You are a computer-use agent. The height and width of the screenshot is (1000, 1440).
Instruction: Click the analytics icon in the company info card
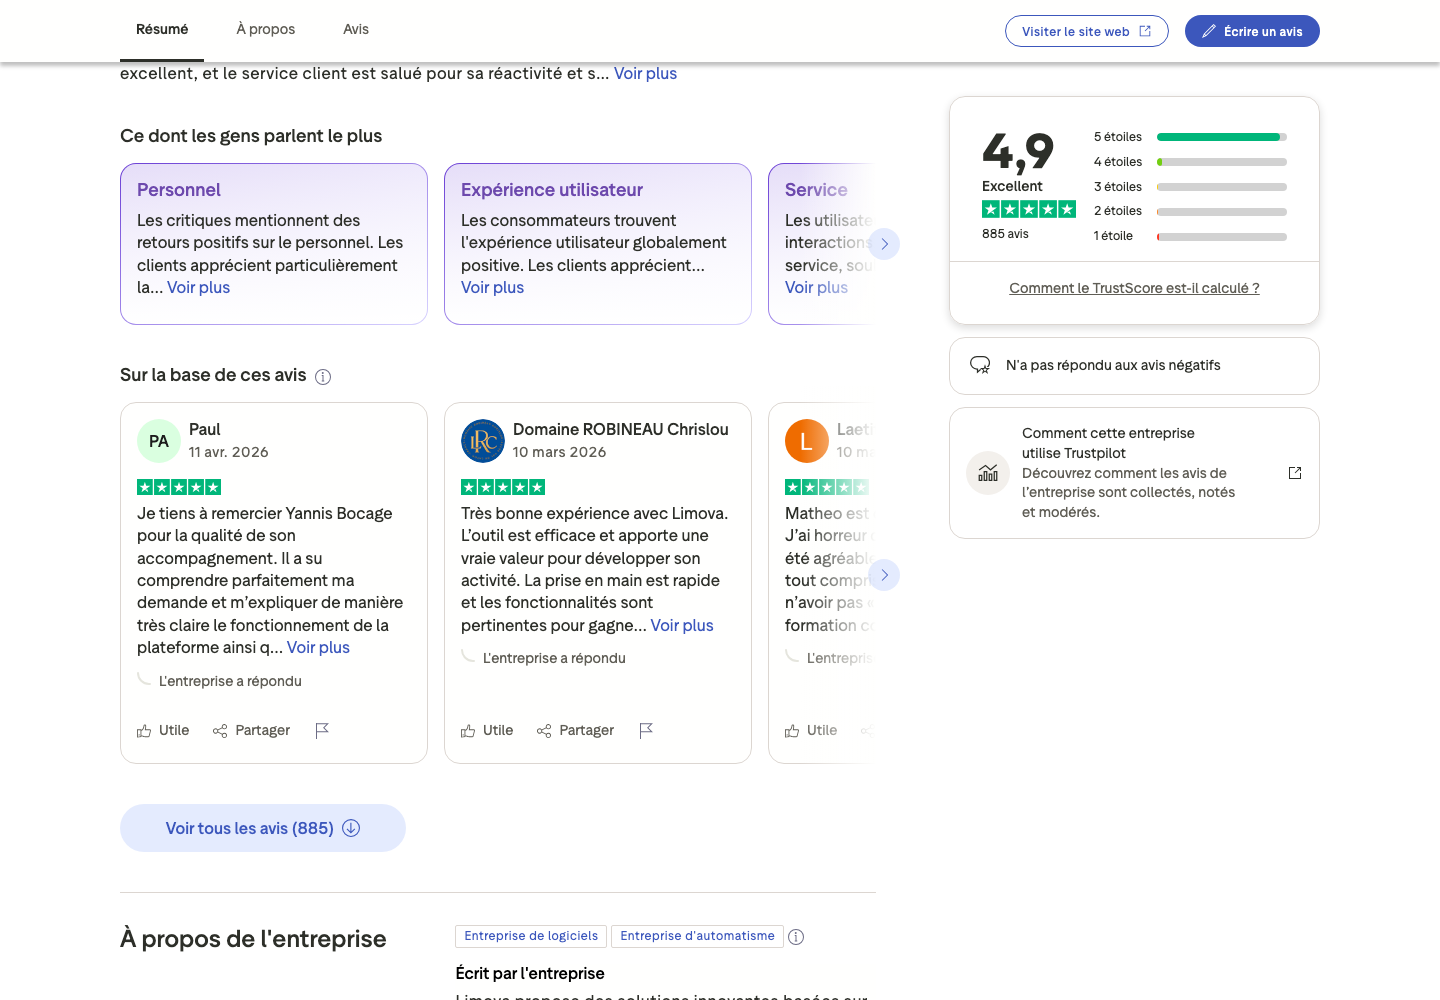pyautogui.click(x=988, y=472)
